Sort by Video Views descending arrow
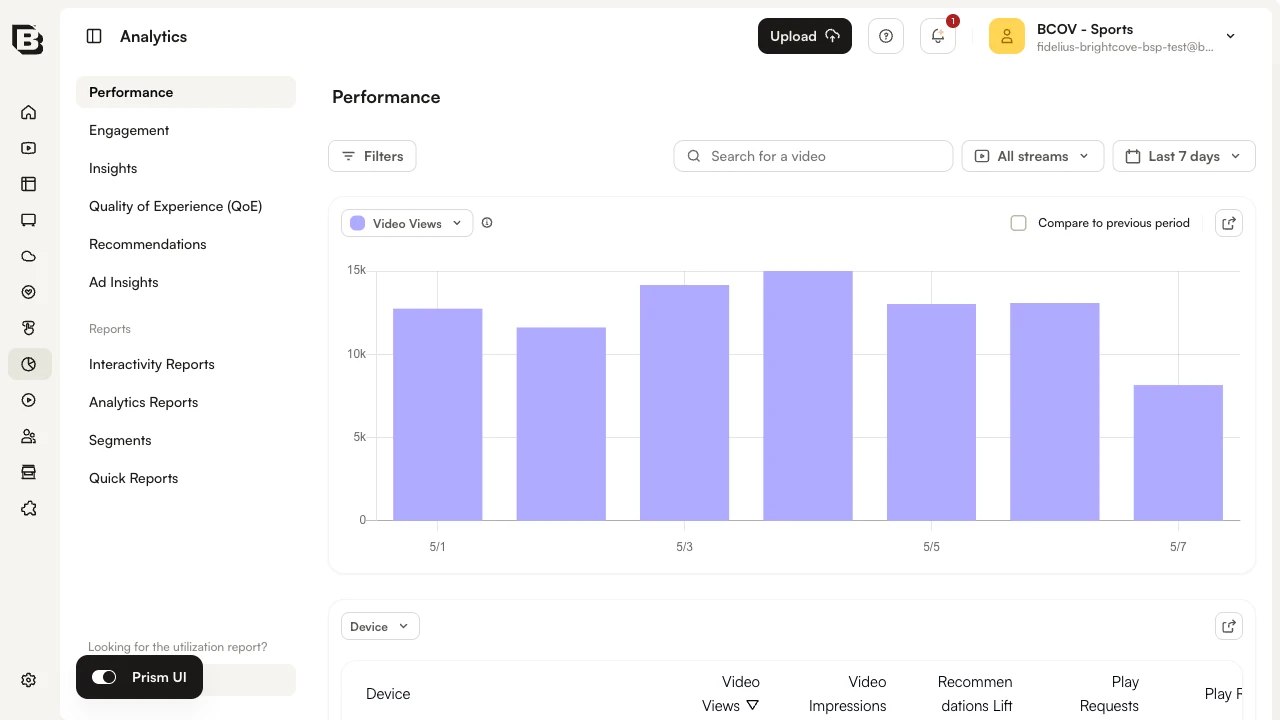1280x720 pixels. click(753, 705)
